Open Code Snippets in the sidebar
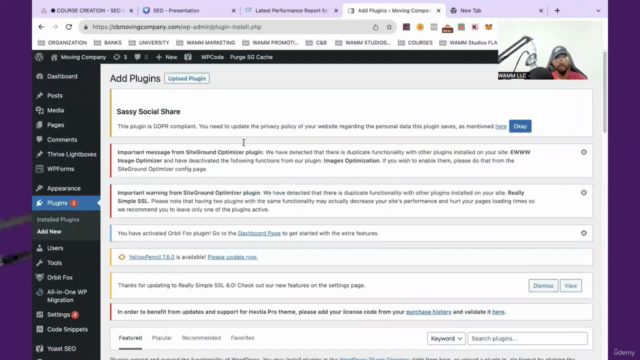 pos(66,329)
